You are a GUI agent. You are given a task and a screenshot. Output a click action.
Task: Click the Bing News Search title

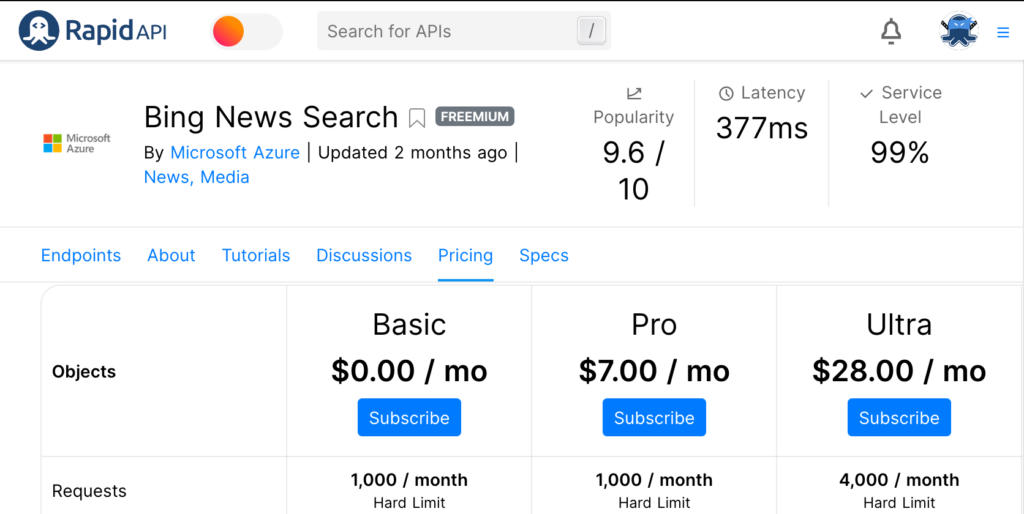[271, 118]
